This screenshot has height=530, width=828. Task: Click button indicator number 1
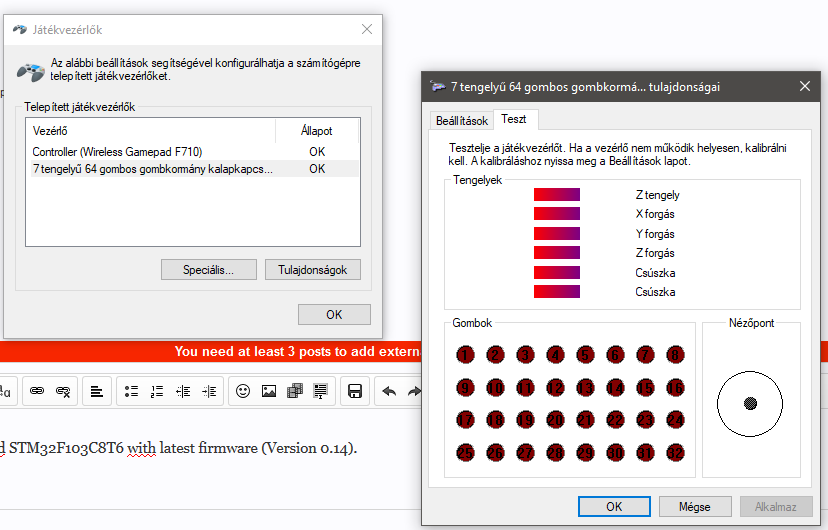tap(465, 354)
